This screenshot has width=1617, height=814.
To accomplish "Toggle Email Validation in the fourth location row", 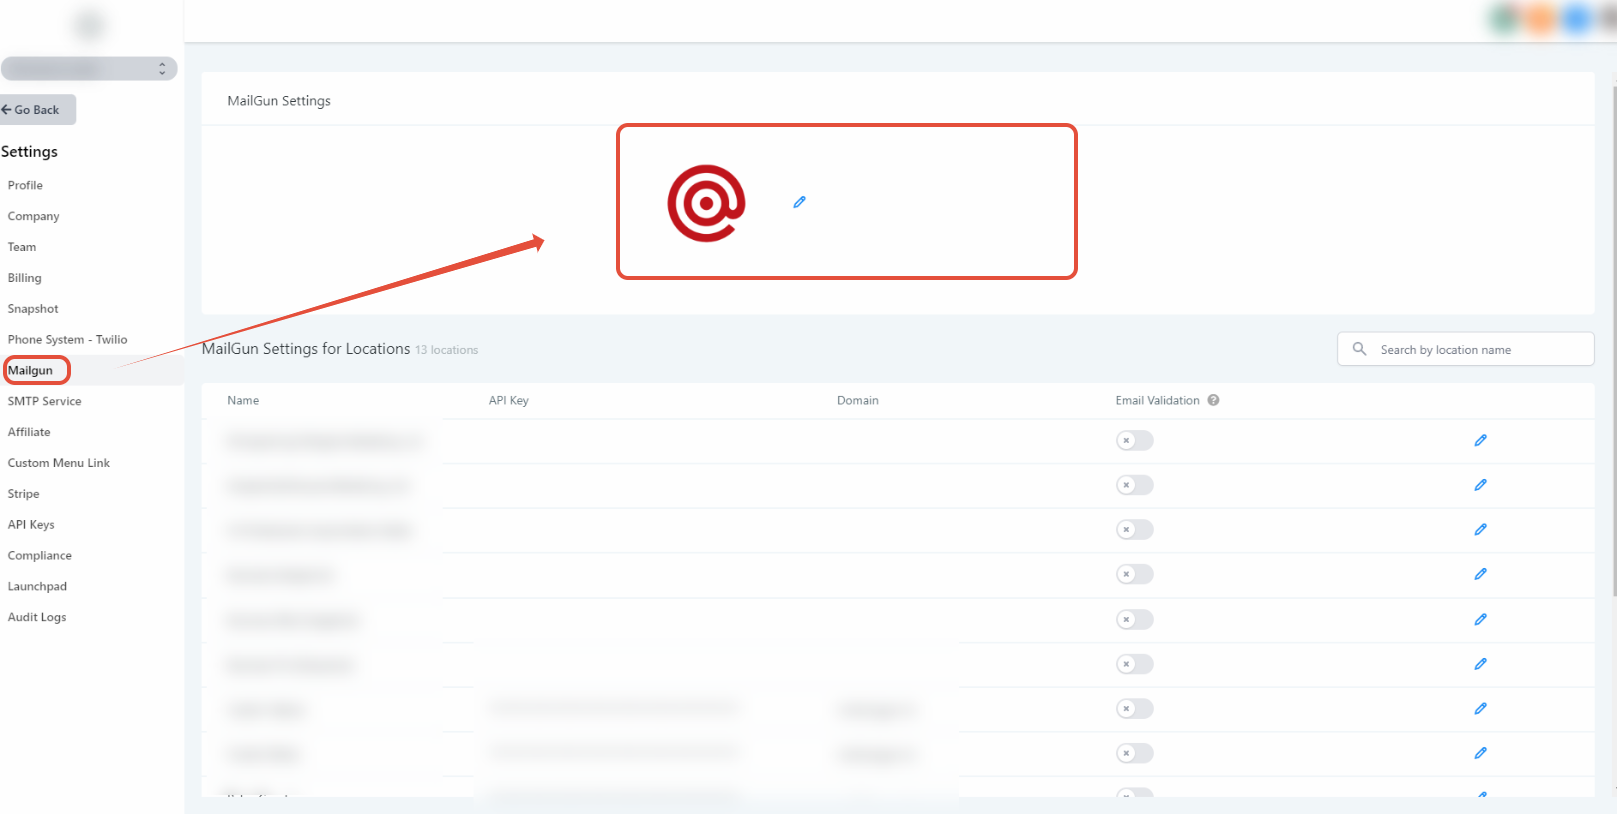I will [1135, 574].
